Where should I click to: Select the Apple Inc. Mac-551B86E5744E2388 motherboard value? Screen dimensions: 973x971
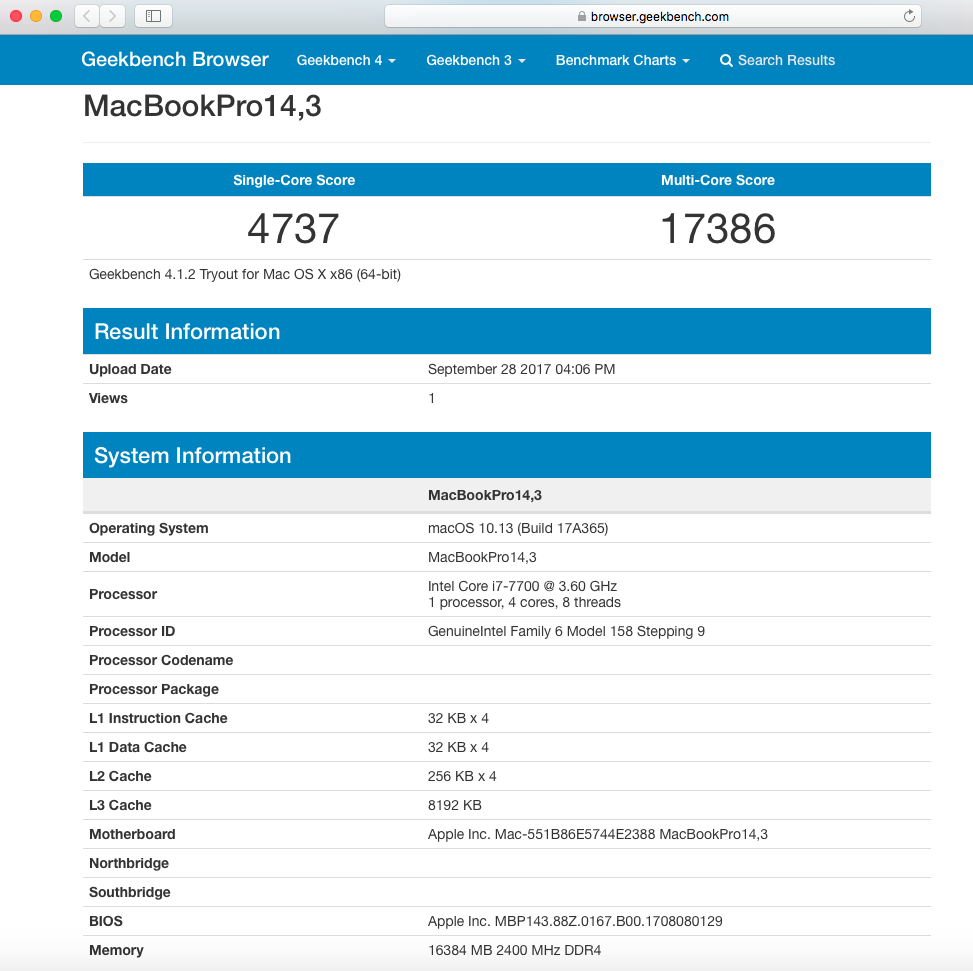point(598,834)
